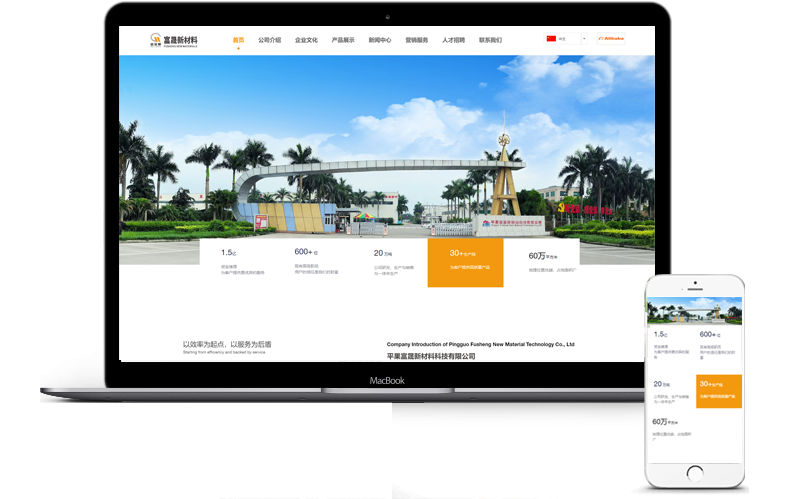Open the 公司介绍 menu item
This screenshot has width=802, height=499.
(x=270, y=40)
